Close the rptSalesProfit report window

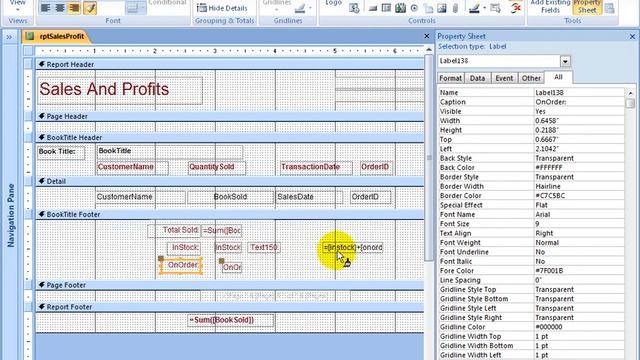click(x=427, y=36)
